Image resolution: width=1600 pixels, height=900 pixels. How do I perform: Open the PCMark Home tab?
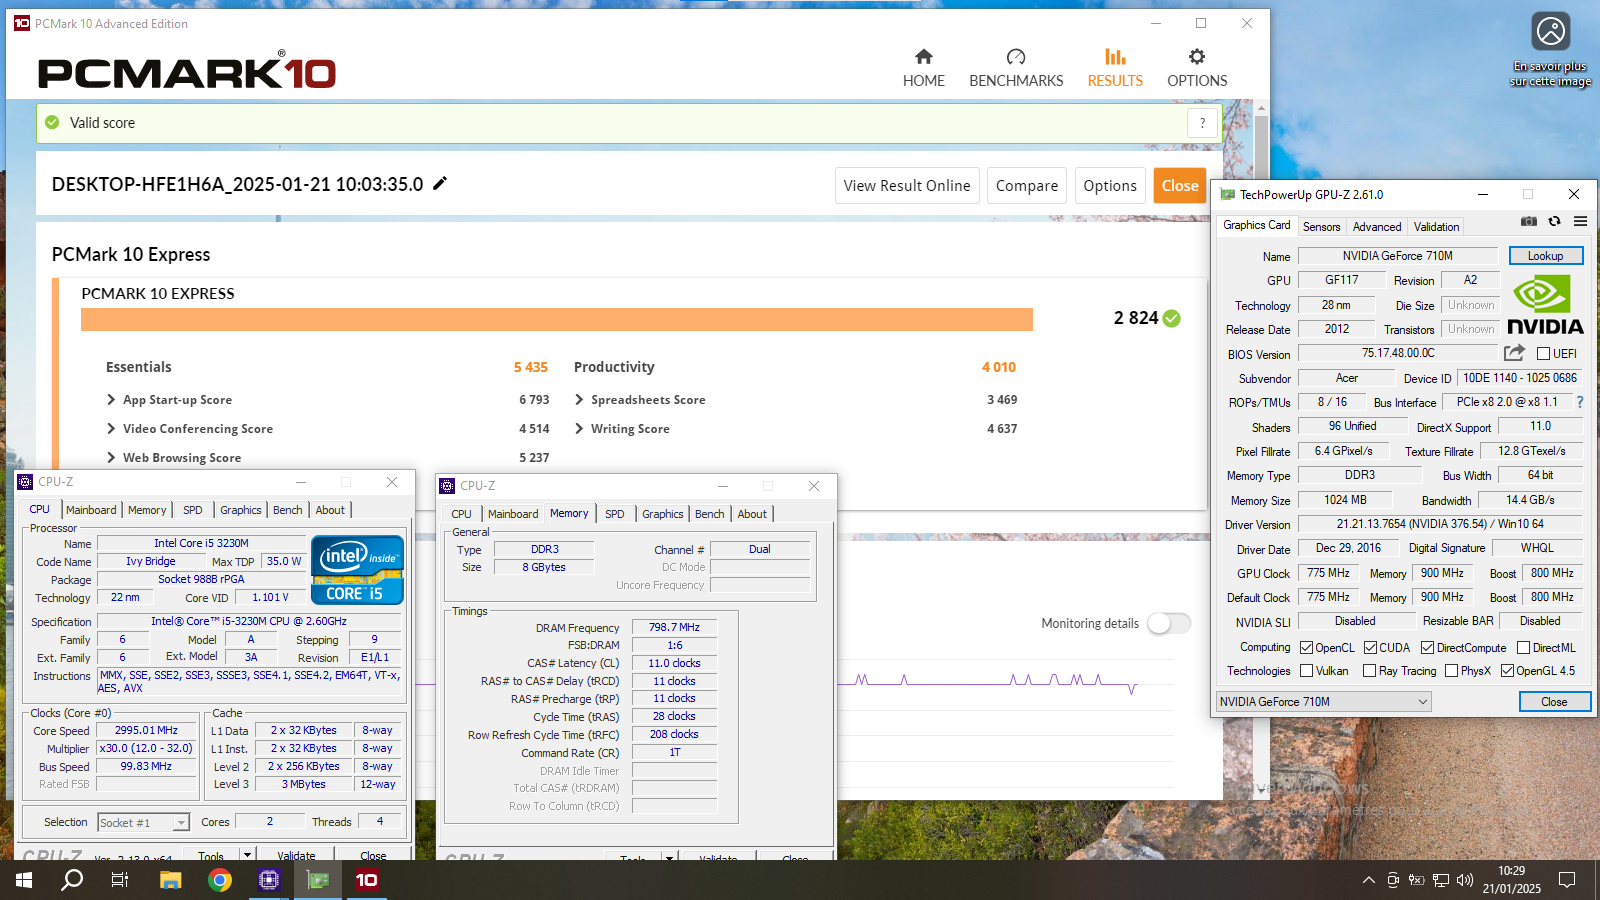click(x=923, y=68)
